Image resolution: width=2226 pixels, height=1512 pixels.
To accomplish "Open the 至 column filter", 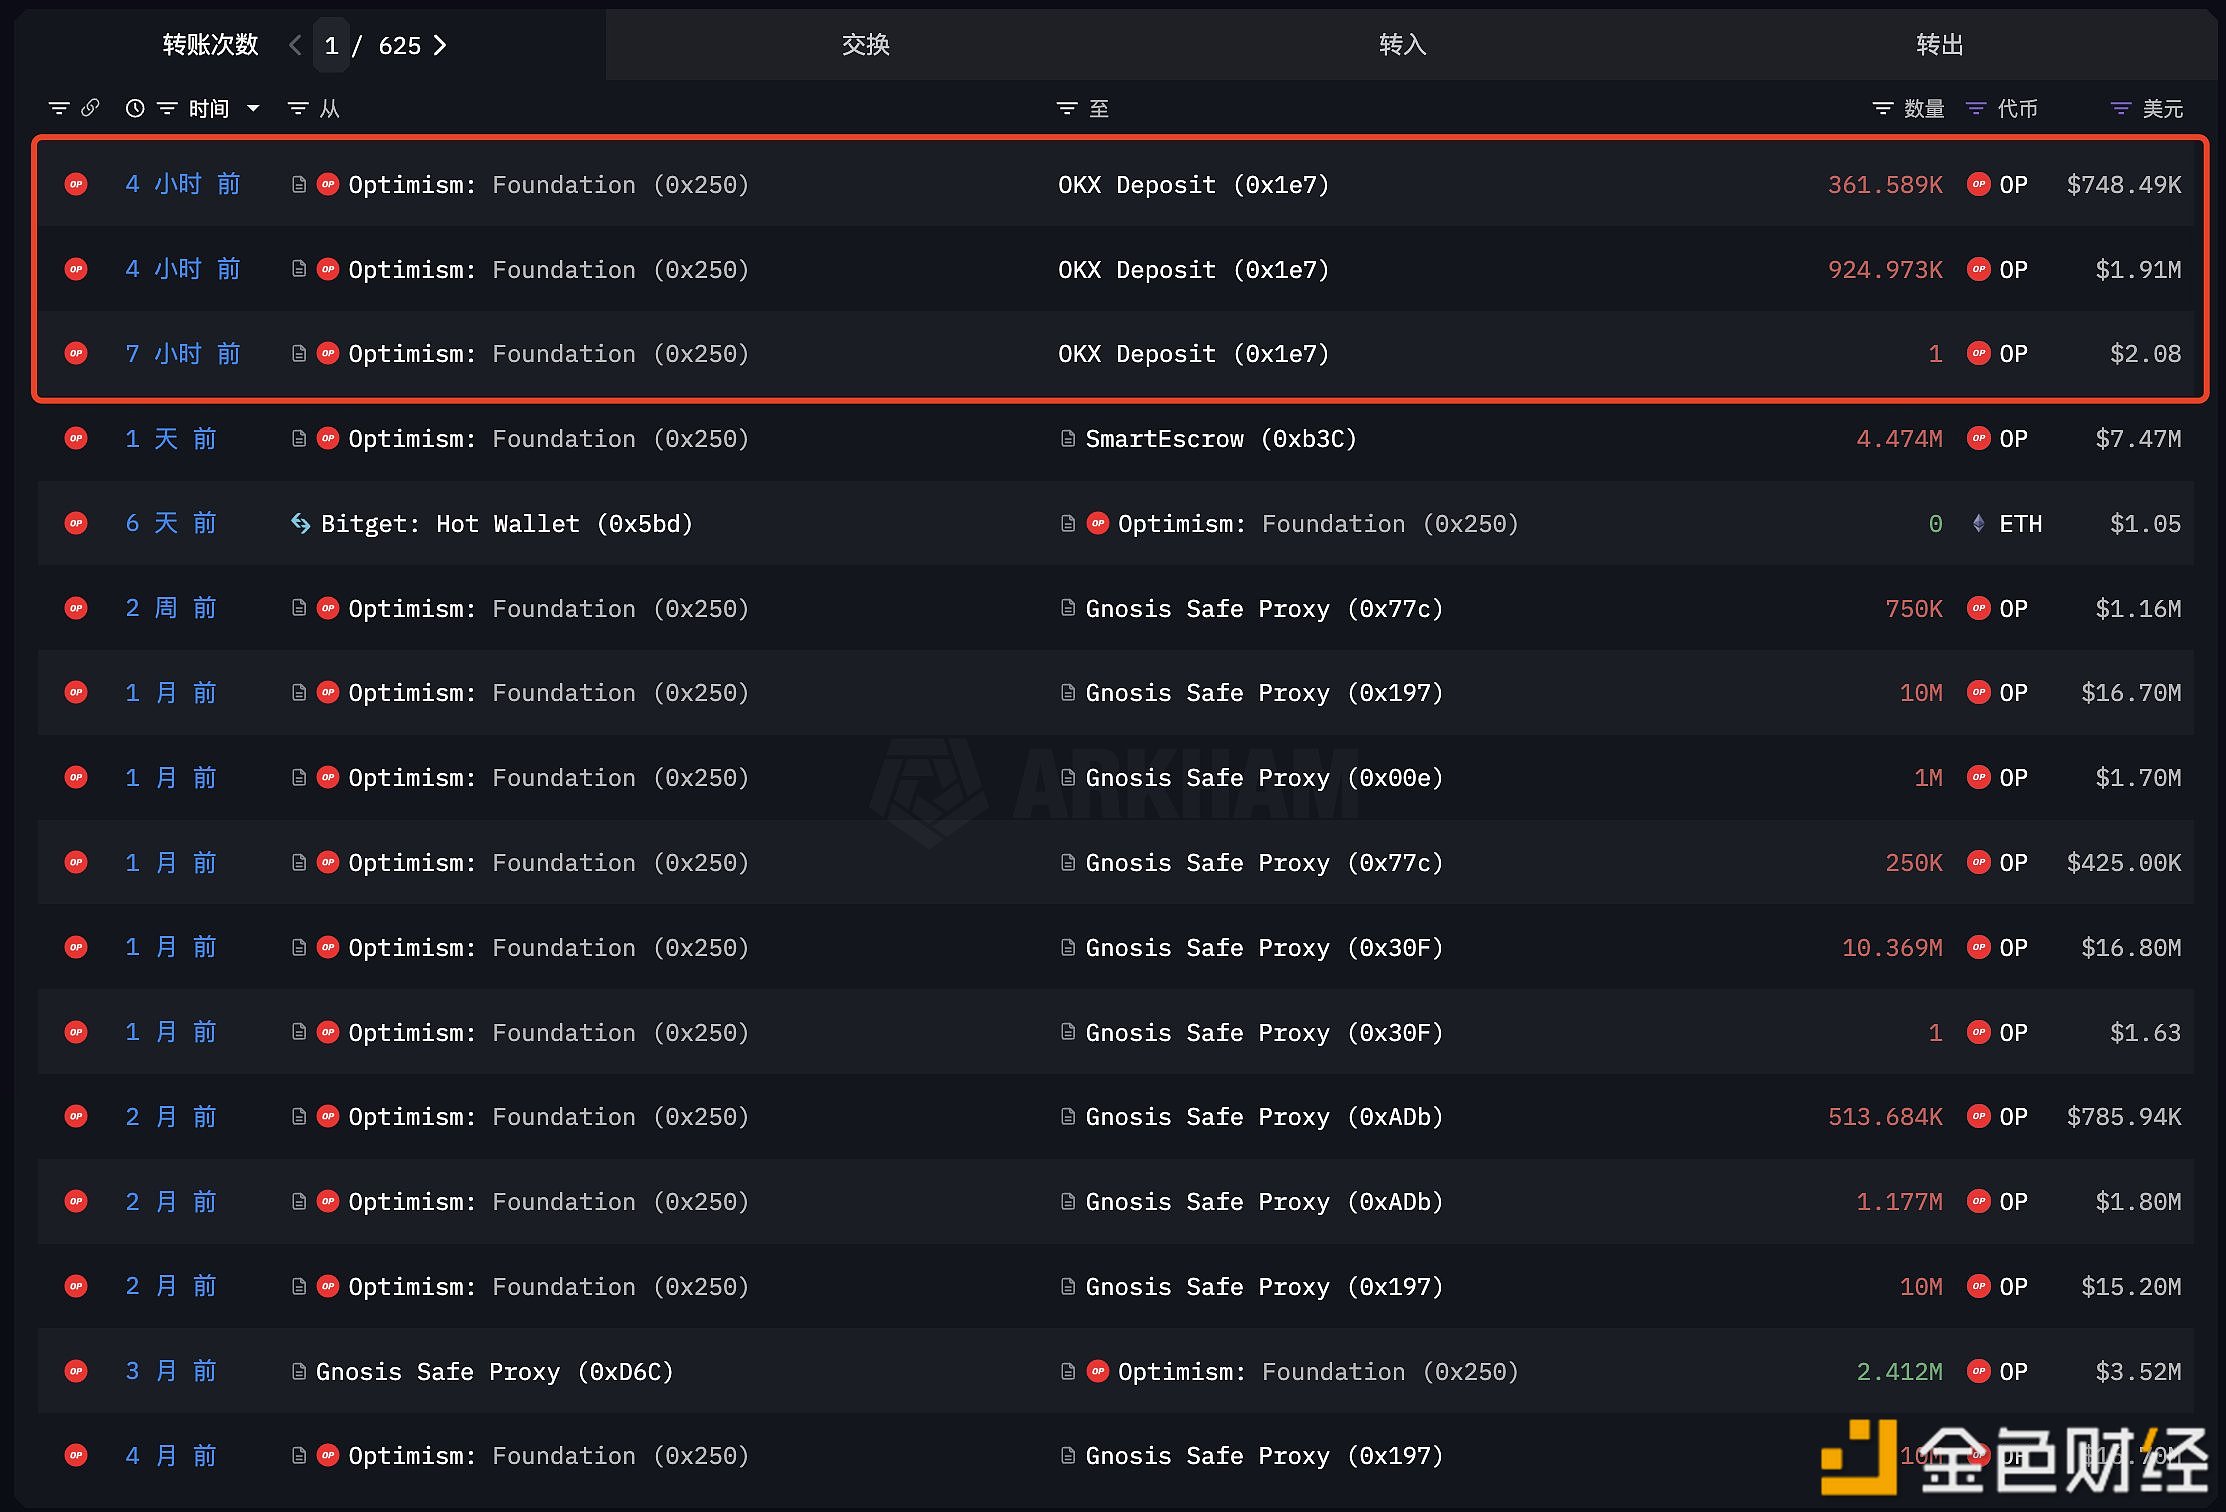I will (x=1067, y=108).
